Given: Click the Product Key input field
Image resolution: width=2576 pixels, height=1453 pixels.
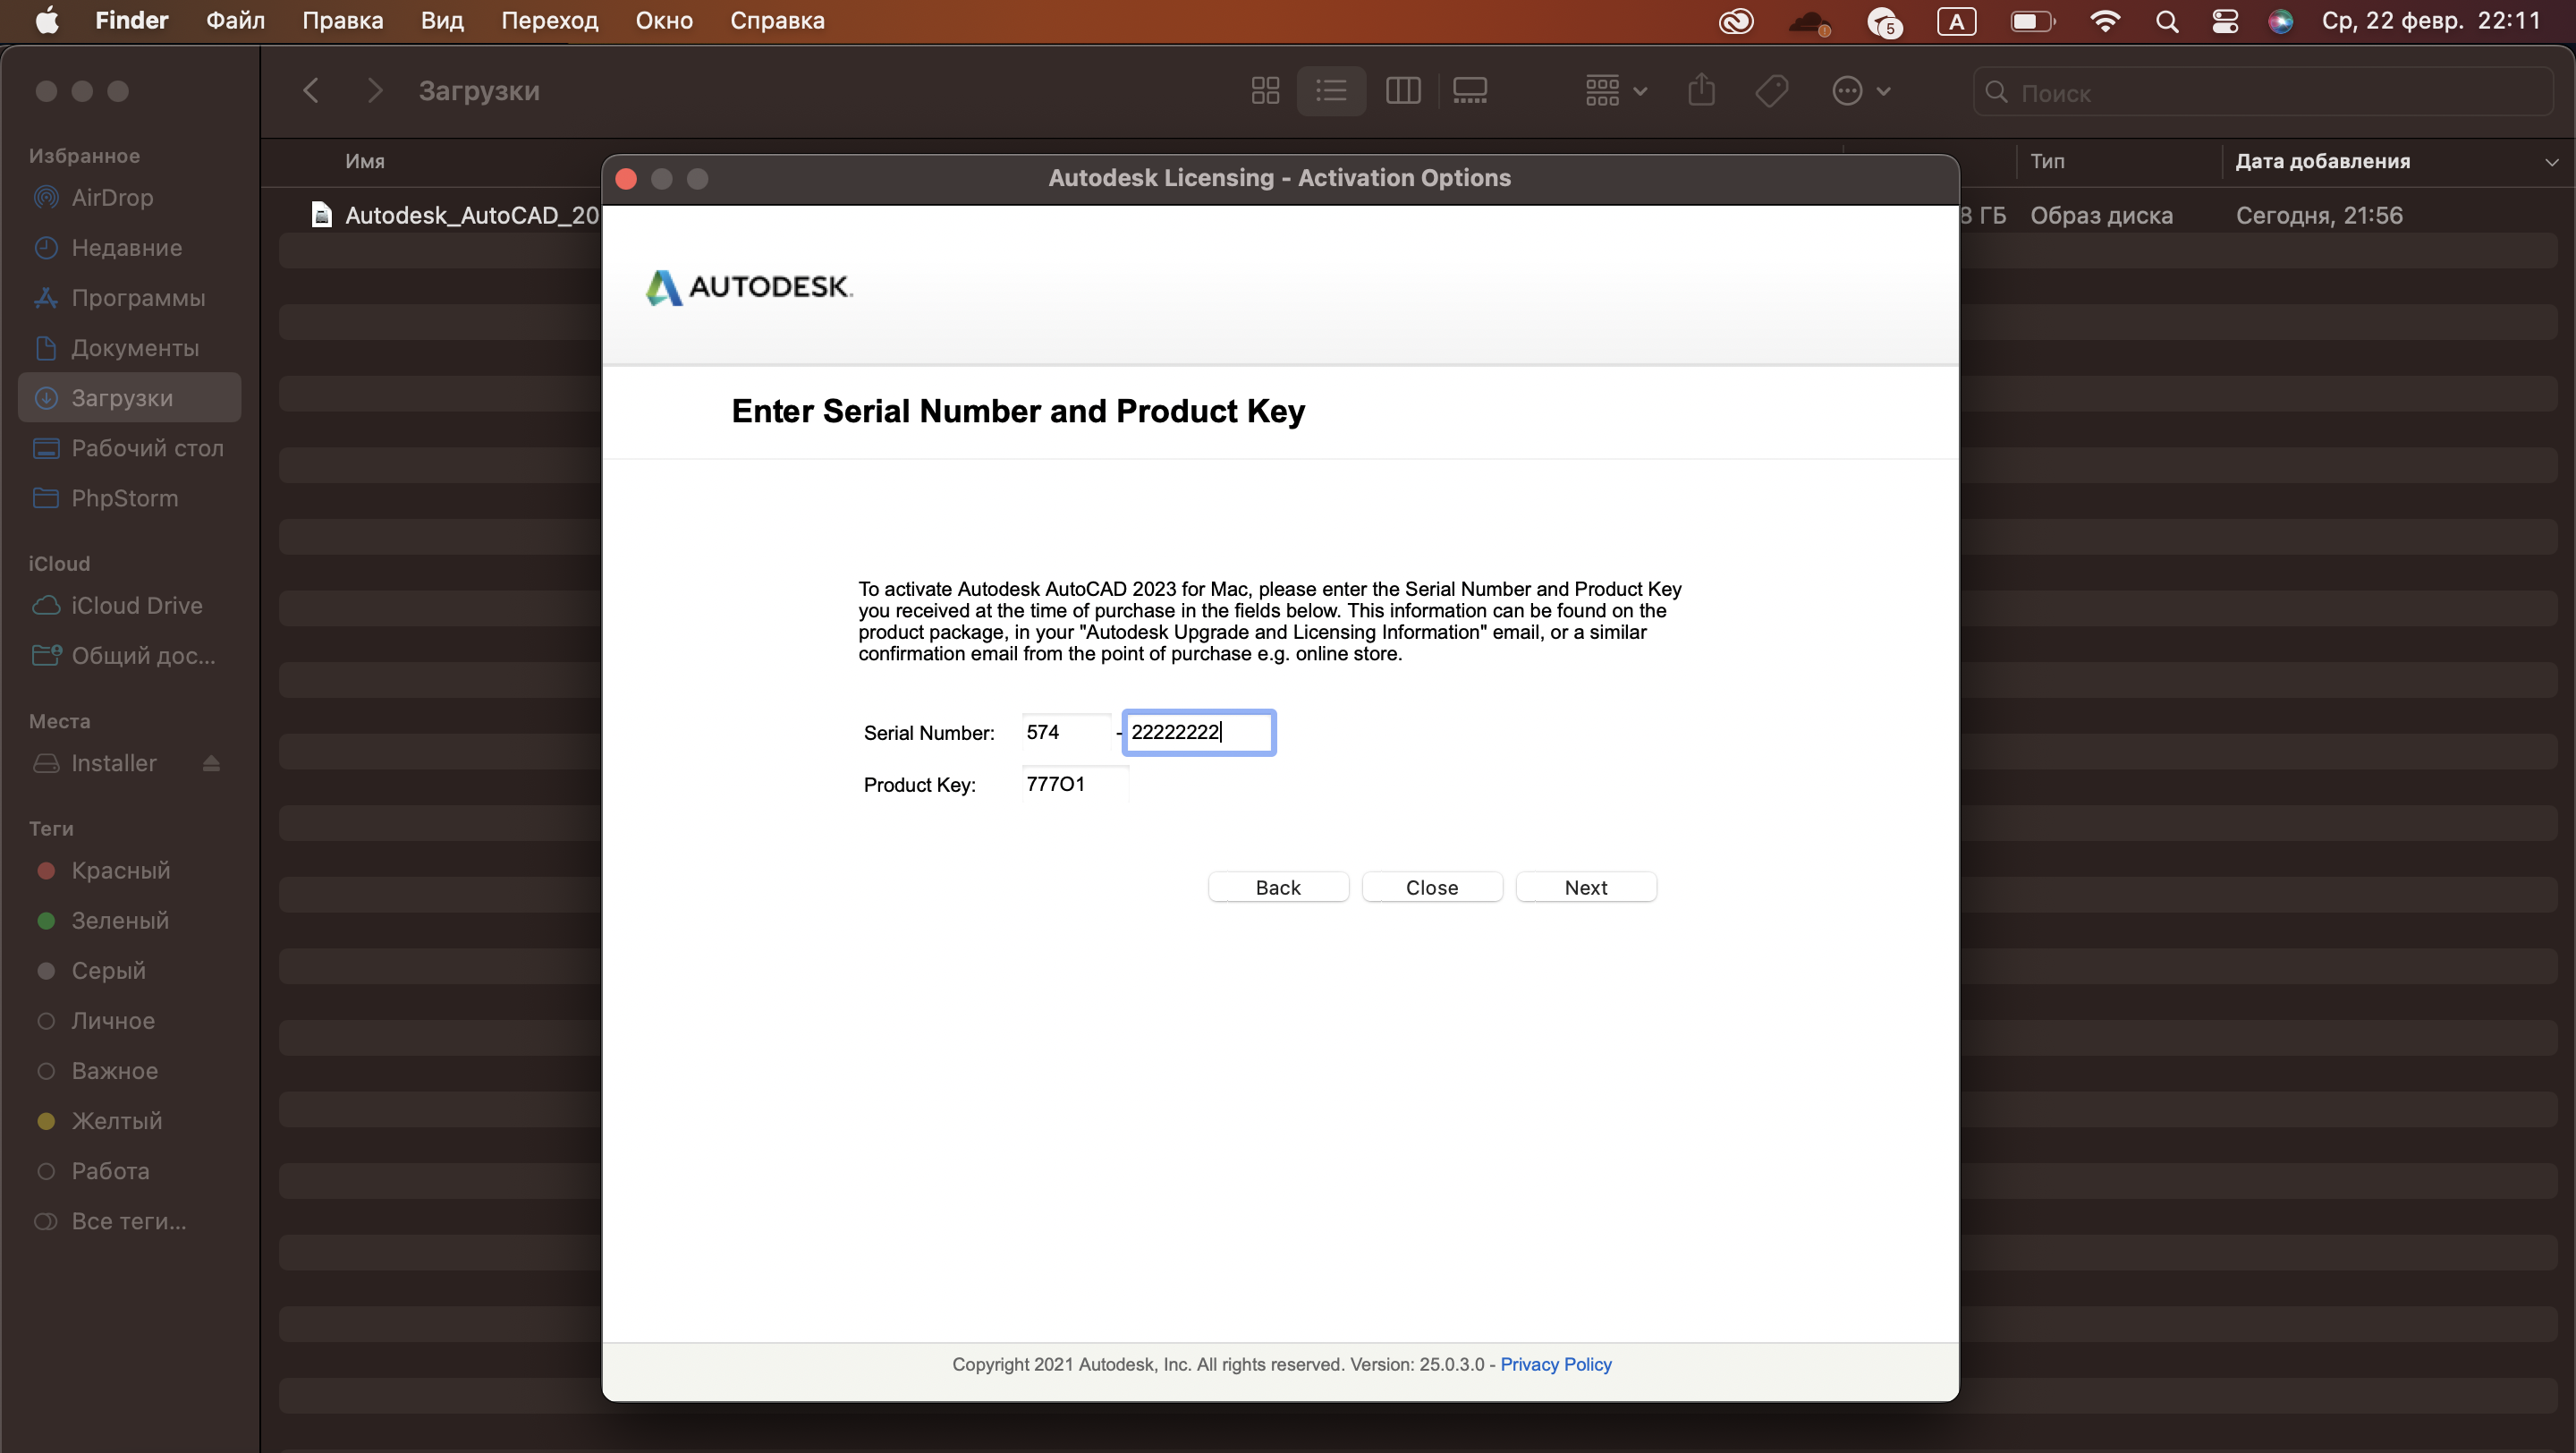Looking at the screenshot, I should (1075, 784).
